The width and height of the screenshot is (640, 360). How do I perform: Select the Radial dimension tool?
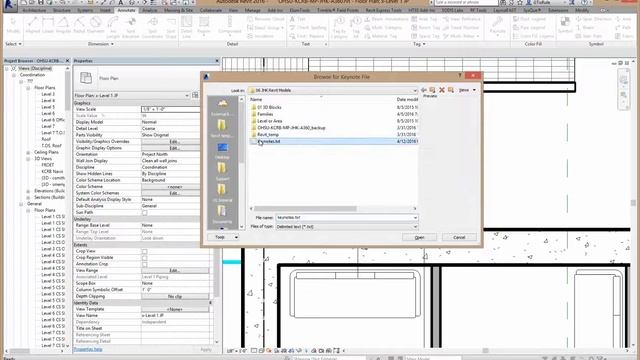[x=79, y=25]
